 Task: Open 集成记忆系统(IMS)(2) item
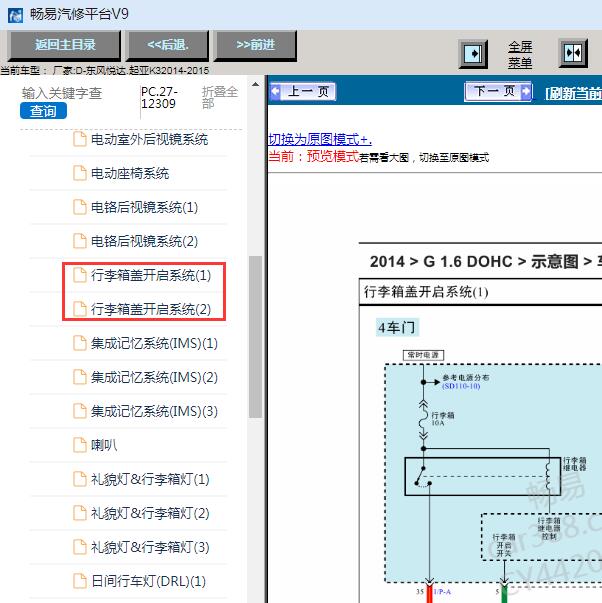154,377
